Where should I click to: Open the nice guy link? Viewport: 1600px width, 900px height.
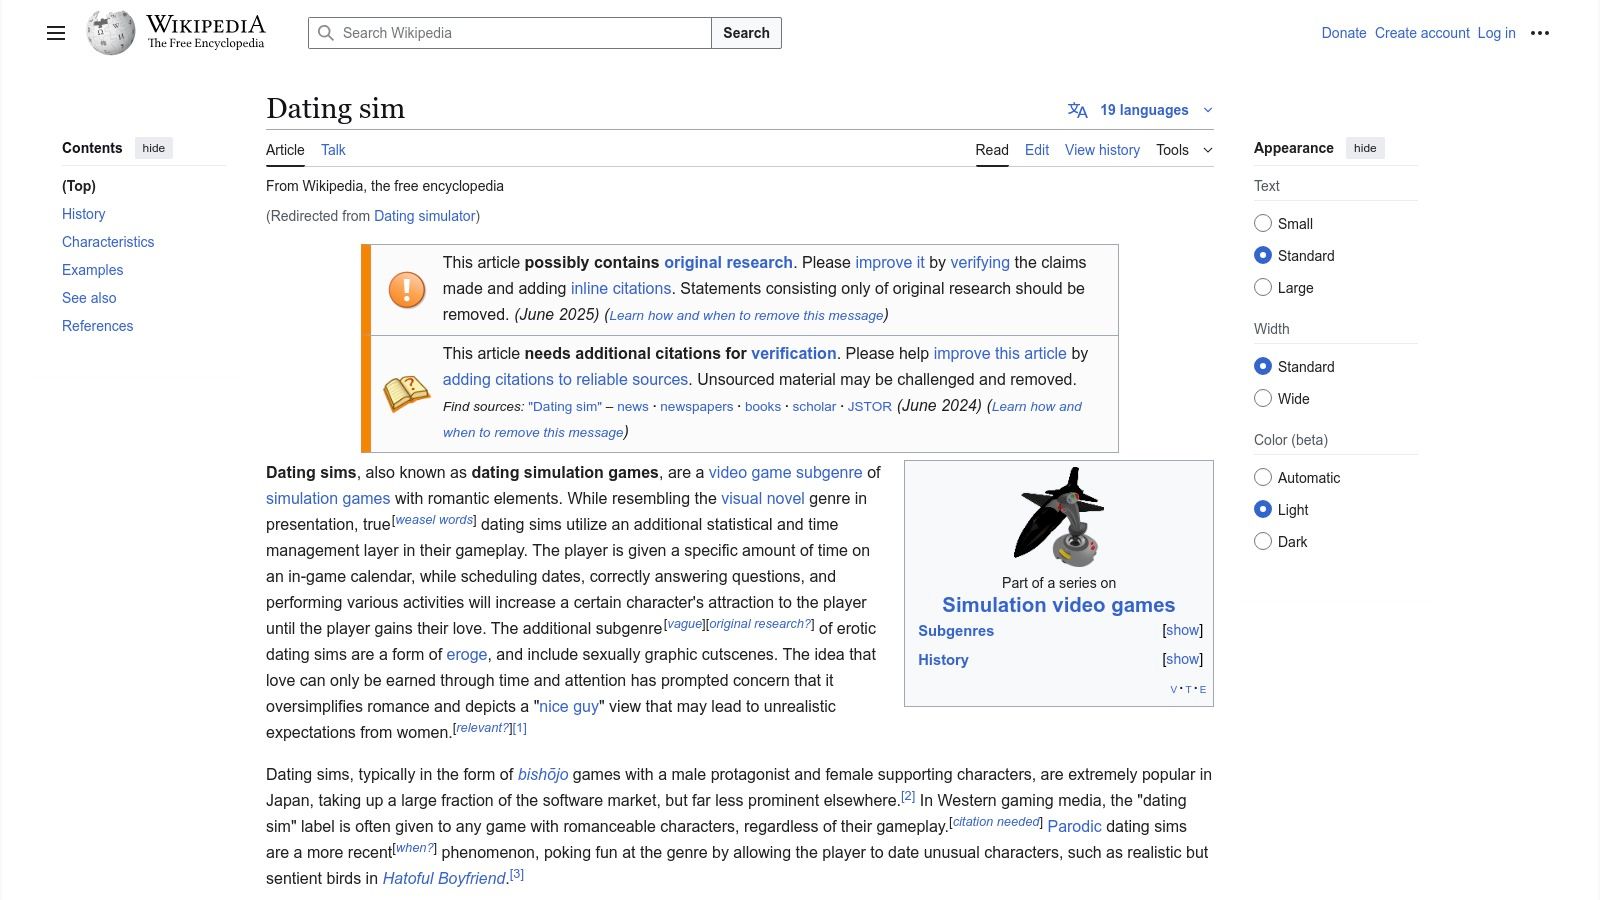(569, 706)
